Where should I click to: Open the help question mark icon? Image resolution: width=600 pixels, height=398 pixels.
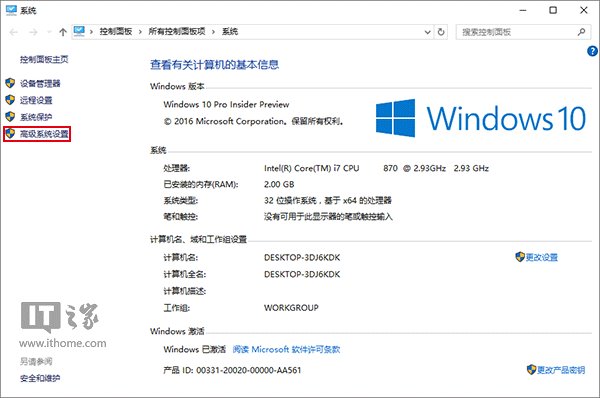coord(592,51)
